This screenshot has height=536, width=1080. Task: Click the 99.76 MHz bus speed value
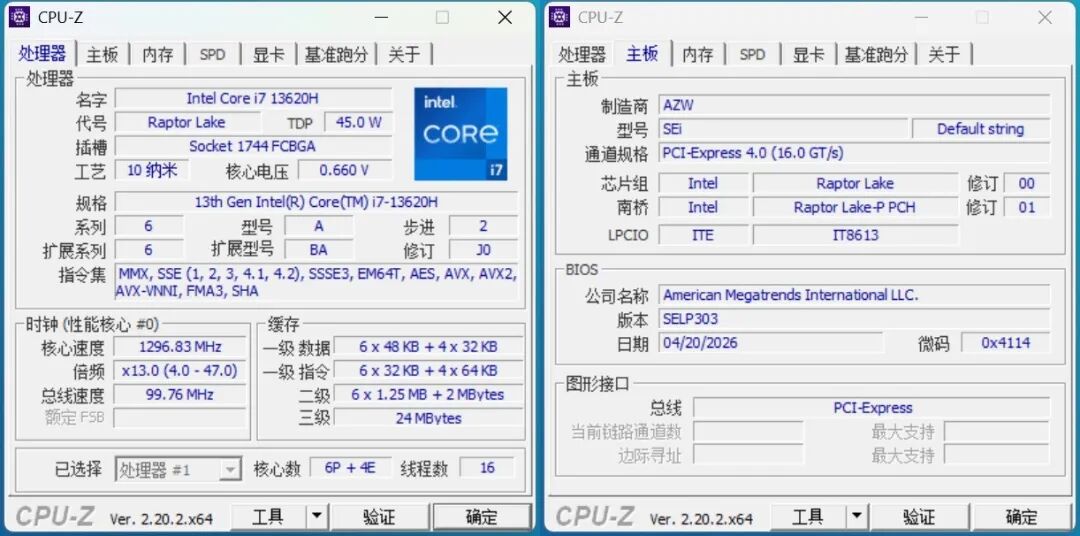[x=180, y=395]
